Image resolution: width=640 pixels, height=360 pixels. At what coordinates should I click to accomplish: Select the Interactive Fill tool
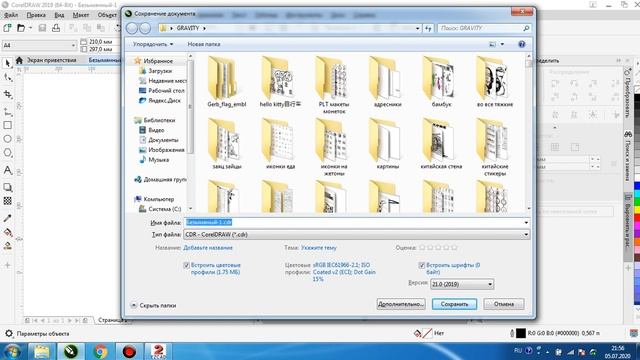pos(7,232)
